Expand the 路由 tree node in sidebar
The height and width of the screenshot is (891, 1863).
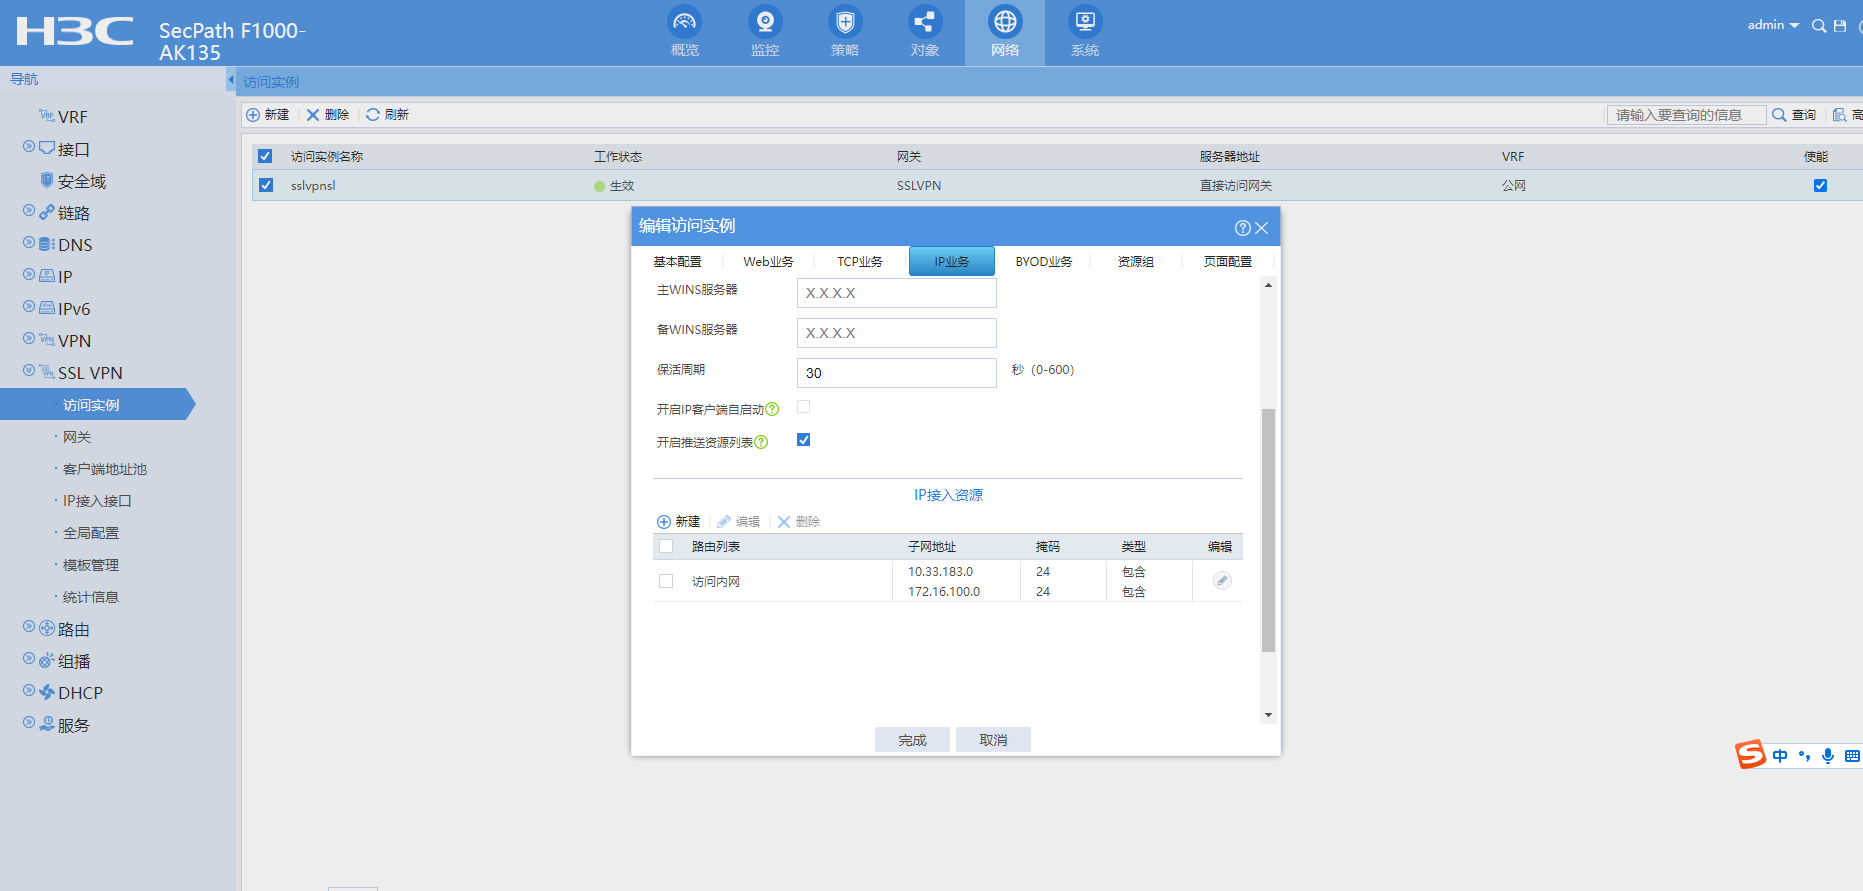(x=29, y=628)
